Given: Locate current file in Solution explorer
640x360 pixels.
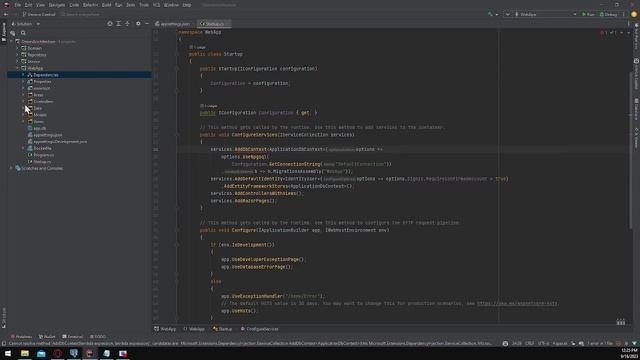Looking at the screenshot, I should 110,24.
